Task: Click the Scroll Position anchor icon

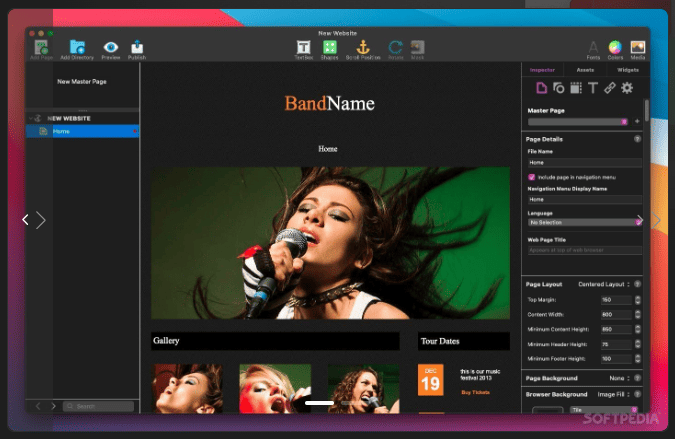Action: point(363,47)
